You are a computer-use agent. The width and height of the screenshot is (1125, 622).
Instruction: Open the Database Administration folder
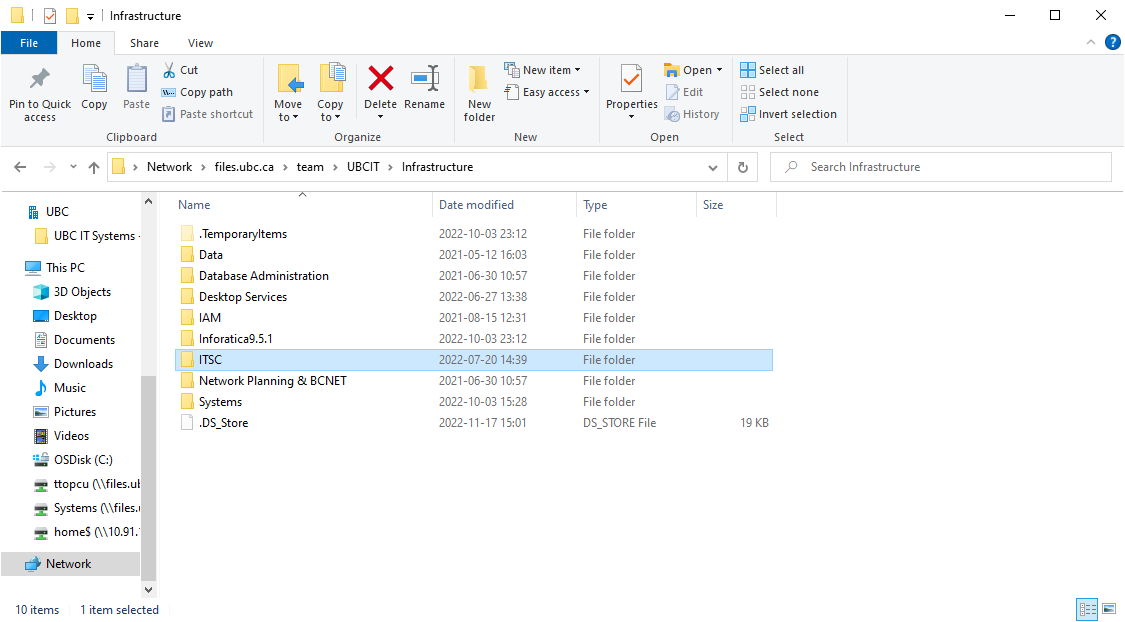pos(263,276)
